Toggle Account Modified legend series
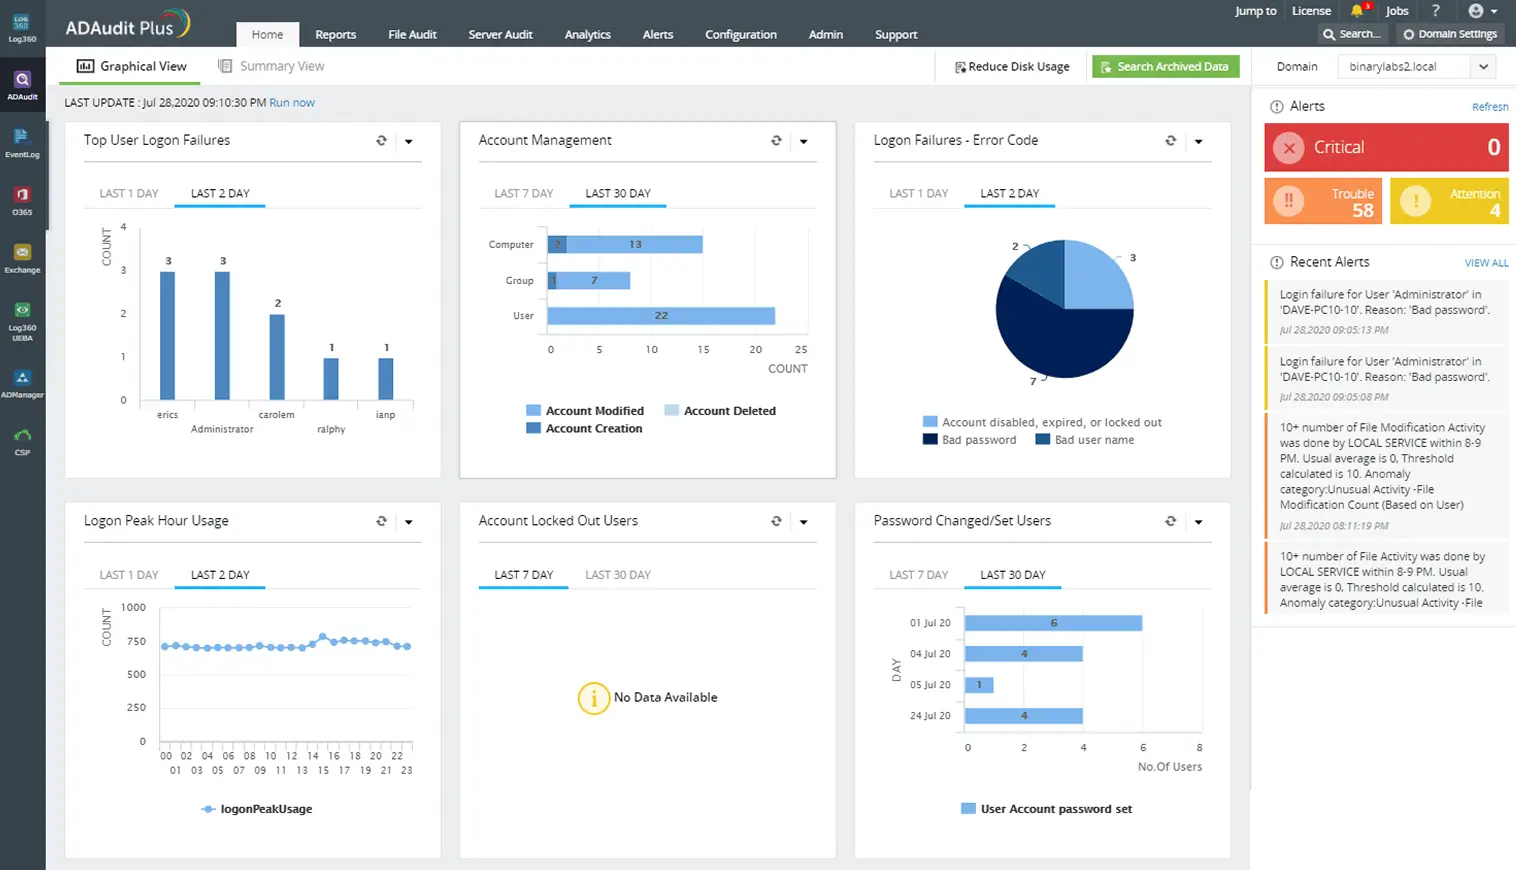This screenshot has height=870, width=1516. 585,411
